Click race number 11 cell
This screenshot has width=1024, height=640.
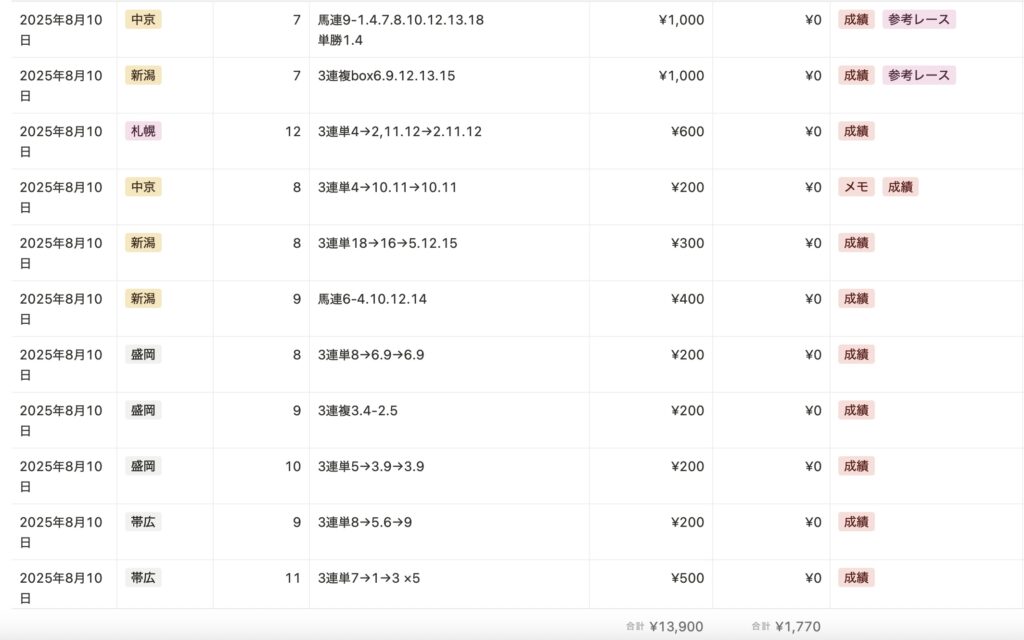(x=261, y=584)
